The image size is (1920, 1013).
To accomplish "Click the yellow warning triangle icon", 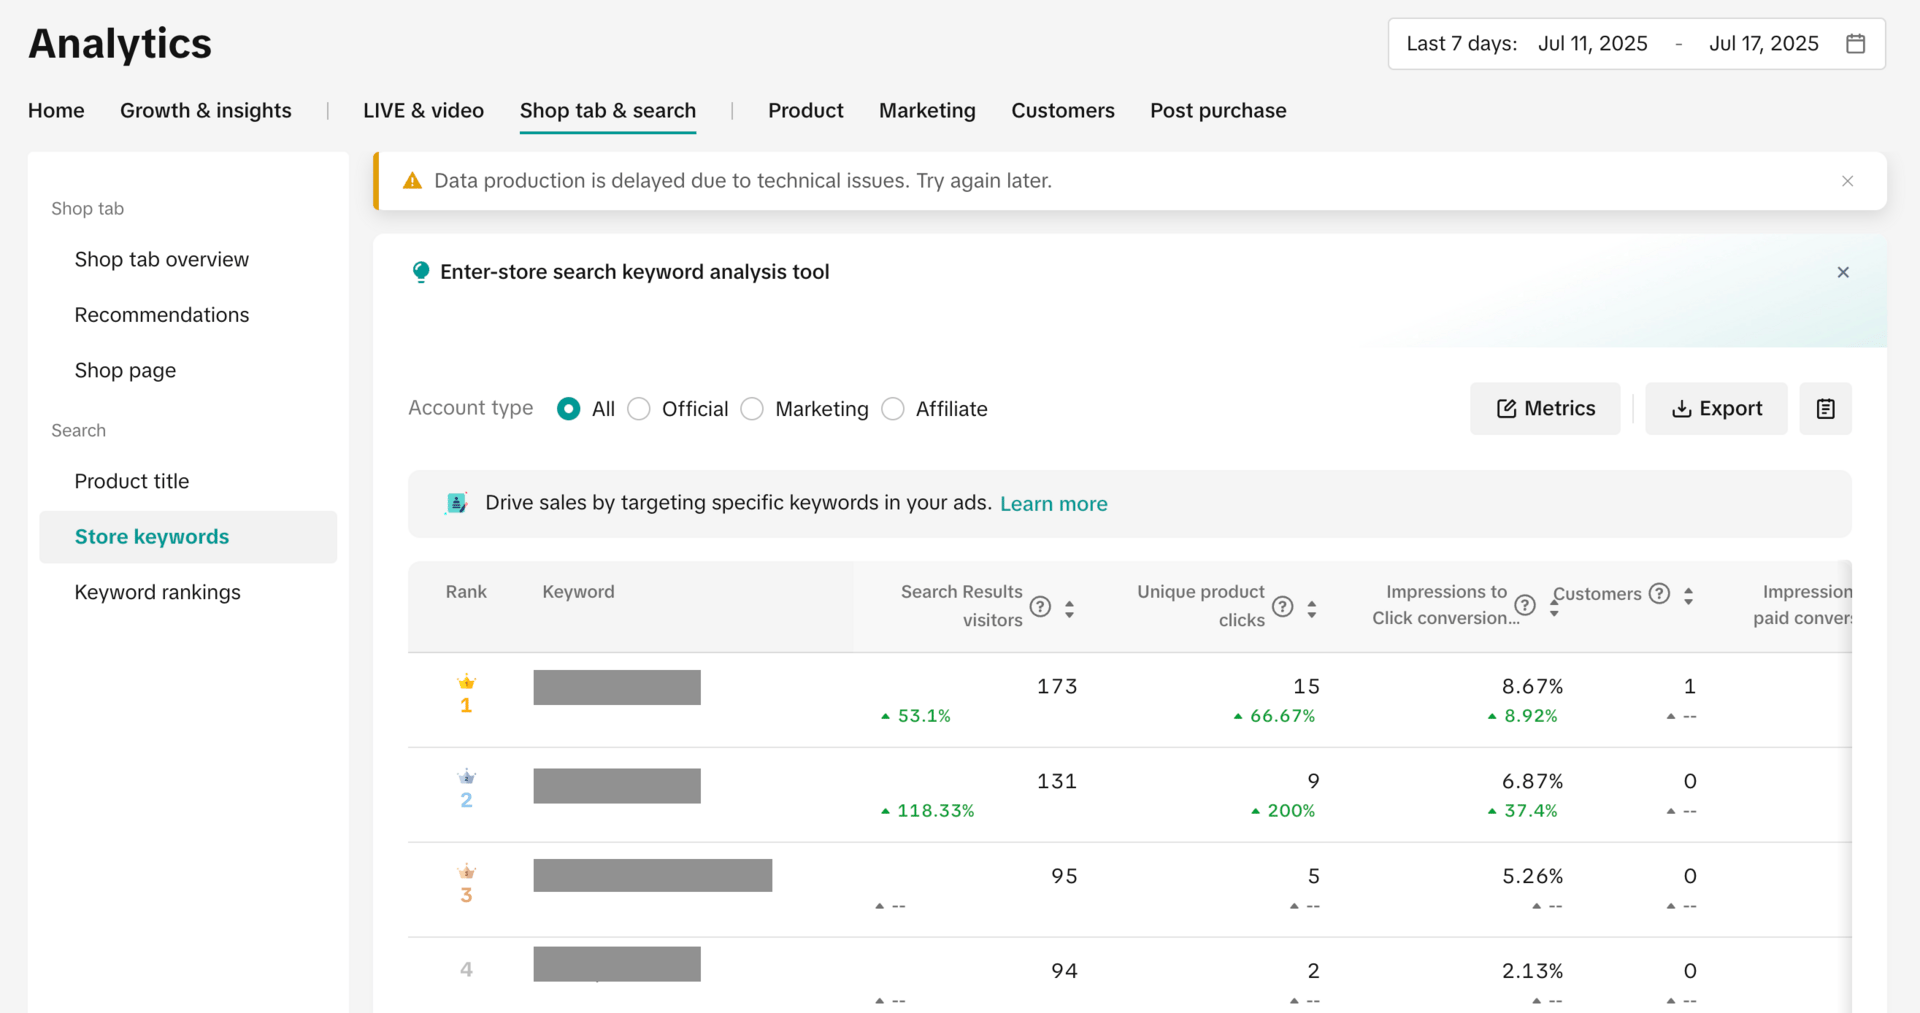I will 412,181.
